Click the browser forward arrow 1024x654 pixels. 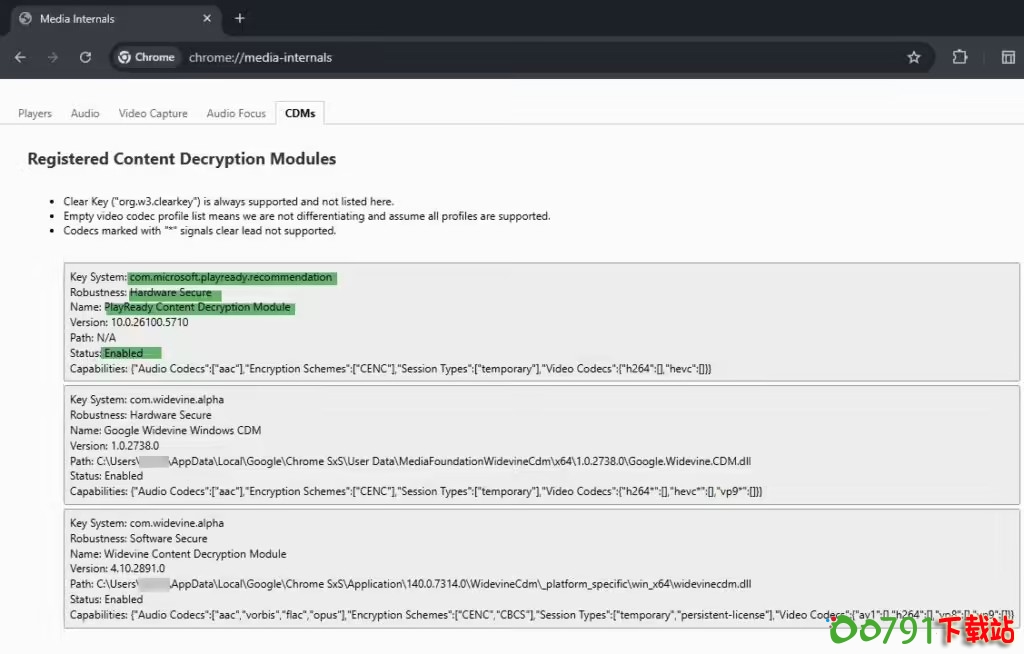point(53,57)
